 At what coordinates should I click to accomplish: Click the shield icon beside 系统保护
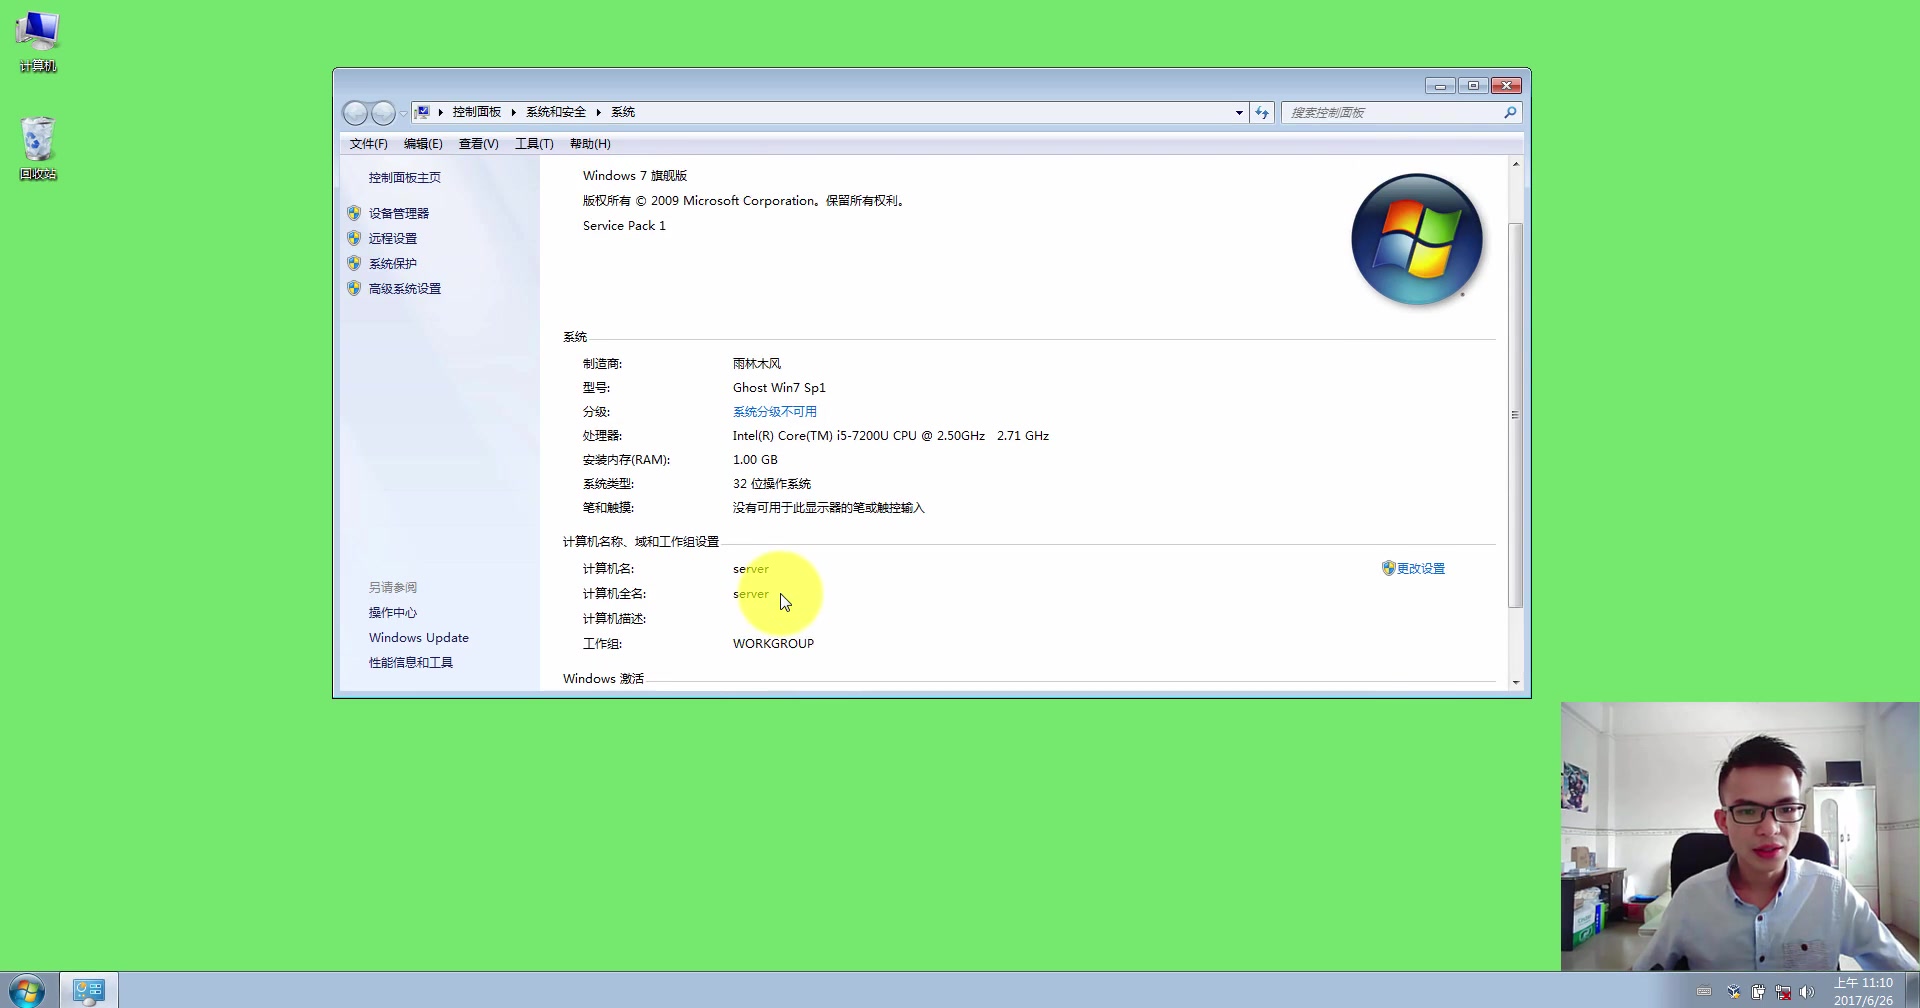[x=354, y=263]
